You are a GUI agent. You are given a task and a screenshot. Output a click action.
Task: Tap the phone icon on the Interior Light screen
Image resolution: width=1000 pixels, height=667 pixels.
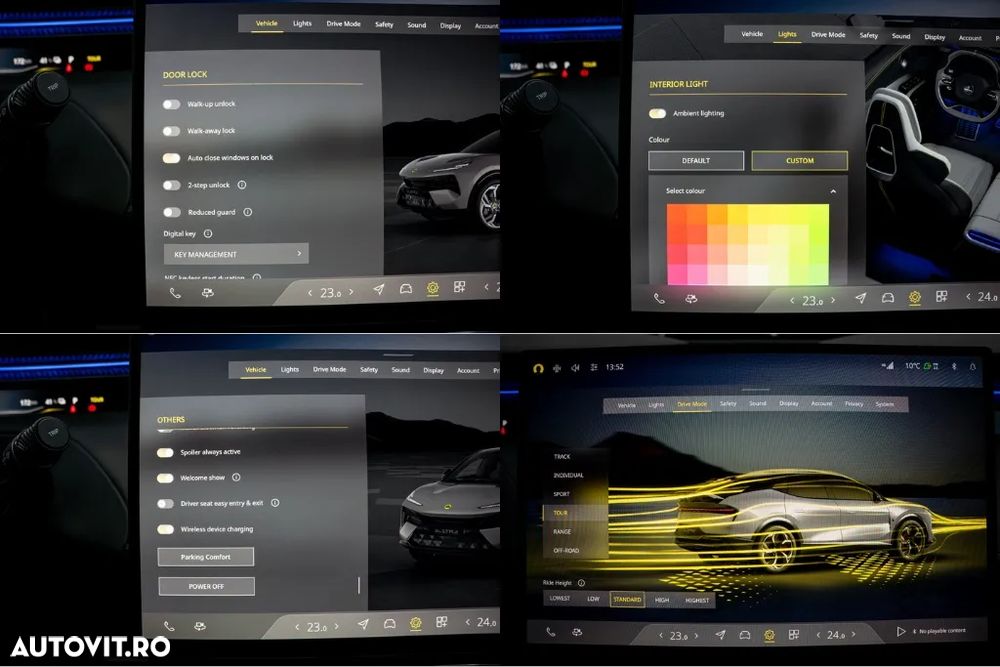coord(659,298)
